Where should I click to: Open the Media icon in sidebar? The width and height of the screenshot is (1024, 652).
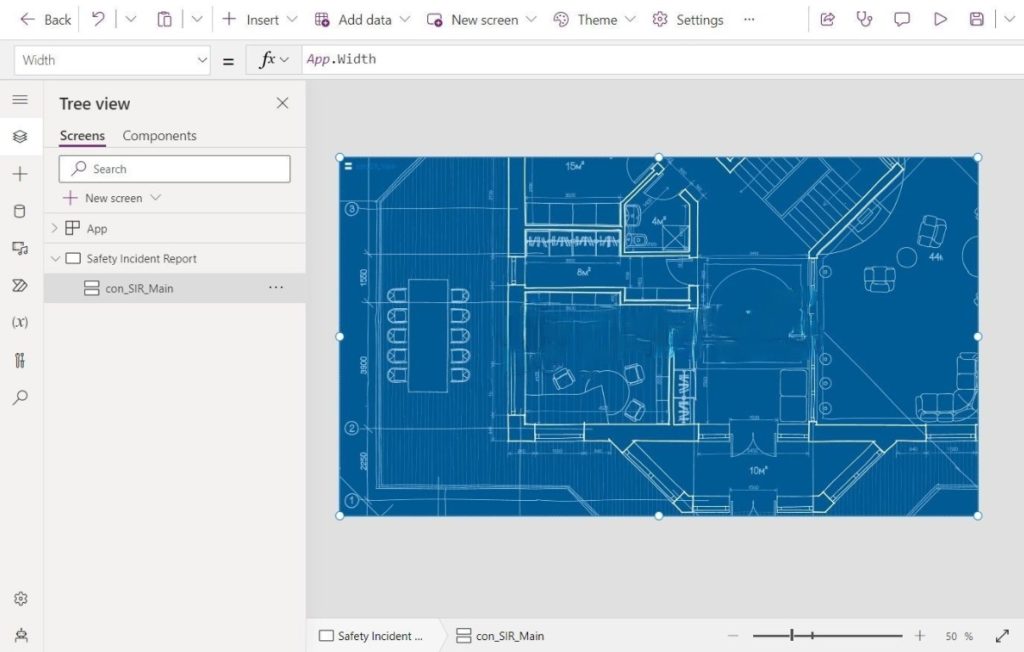20,248
